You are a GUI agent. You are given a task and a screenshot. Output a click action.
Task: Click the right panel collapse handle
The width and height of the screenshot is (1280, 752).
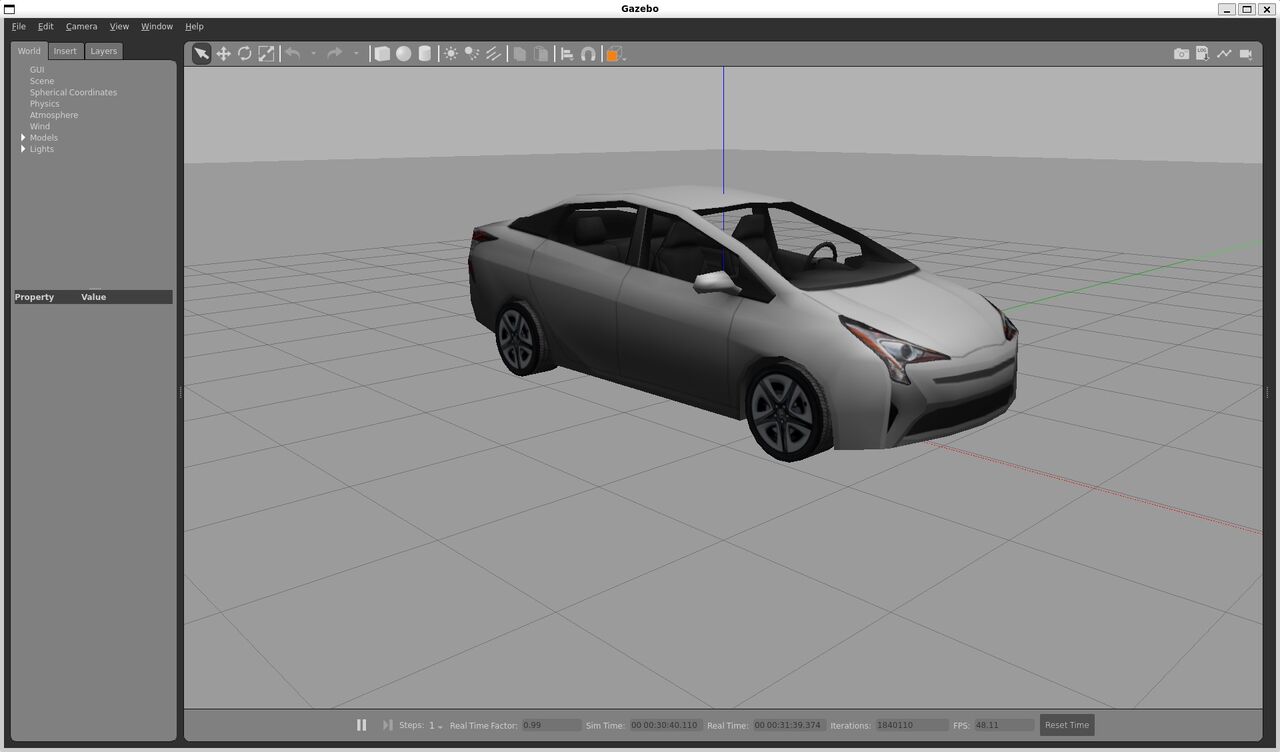1267,393
